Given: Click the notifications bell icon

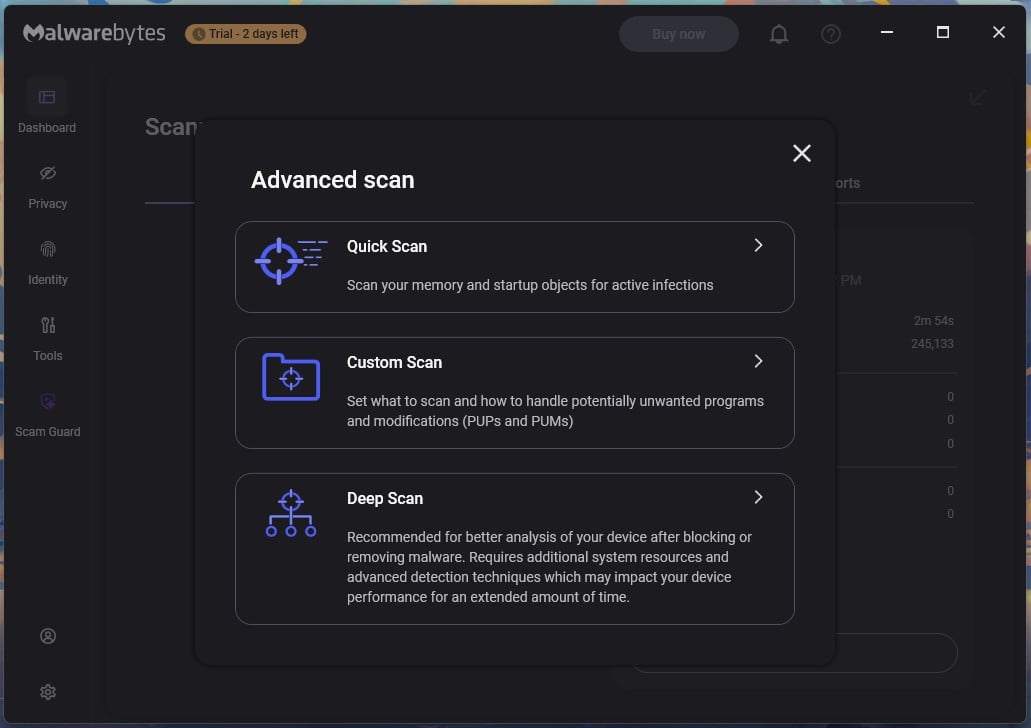Looking at the screenshot, I should [779, 34].
